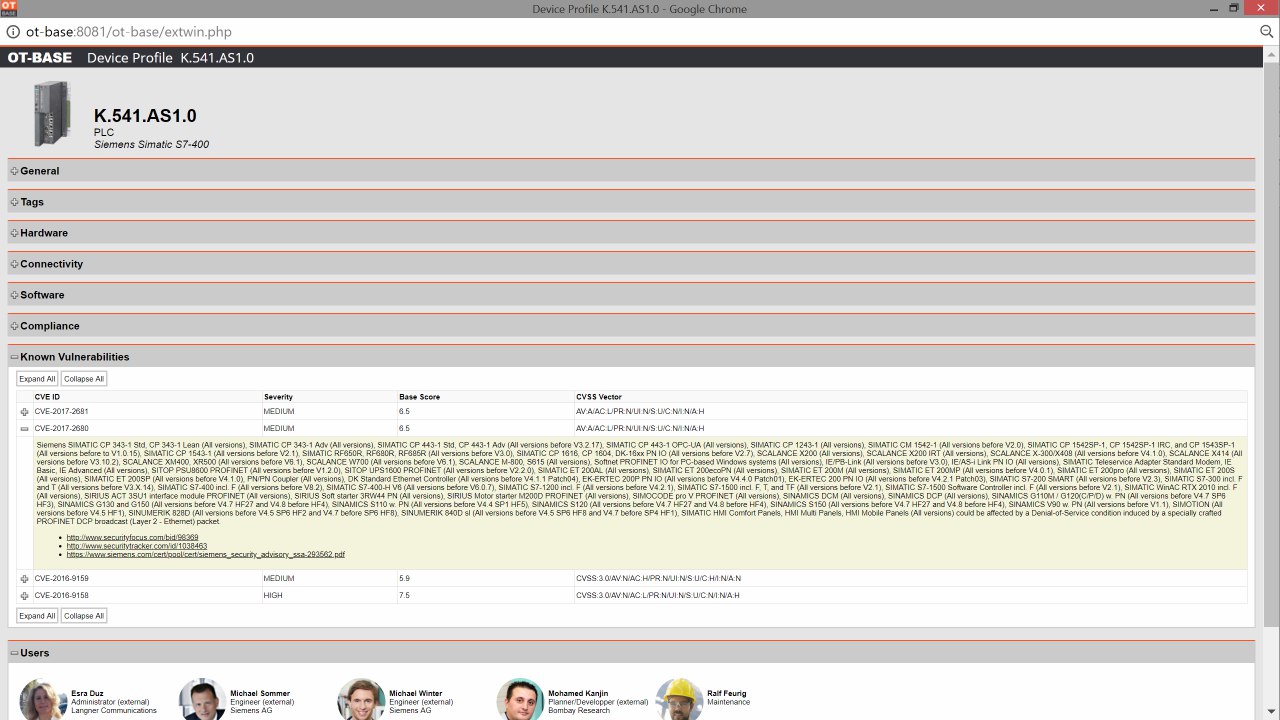
Task: Click the OT-BASE logo in the title bar
Action: [40, 58]
